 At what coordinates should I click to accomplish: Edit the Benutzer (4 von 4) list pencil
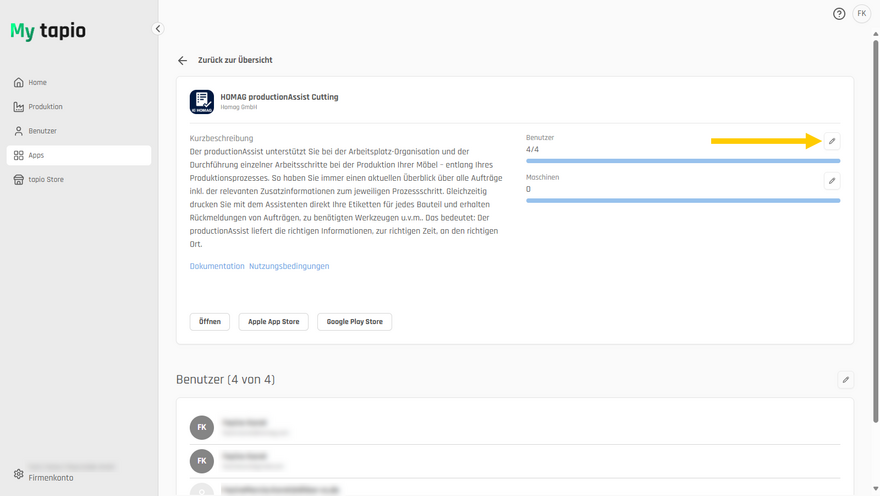tap(846, 380)
